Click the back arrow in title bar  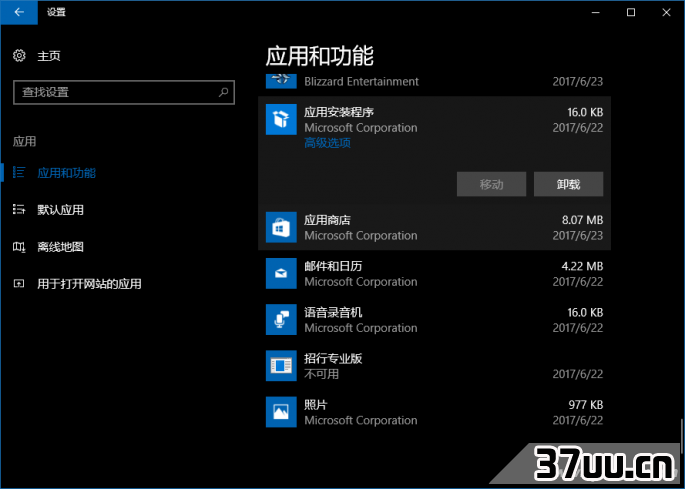(x=19, y=12)
